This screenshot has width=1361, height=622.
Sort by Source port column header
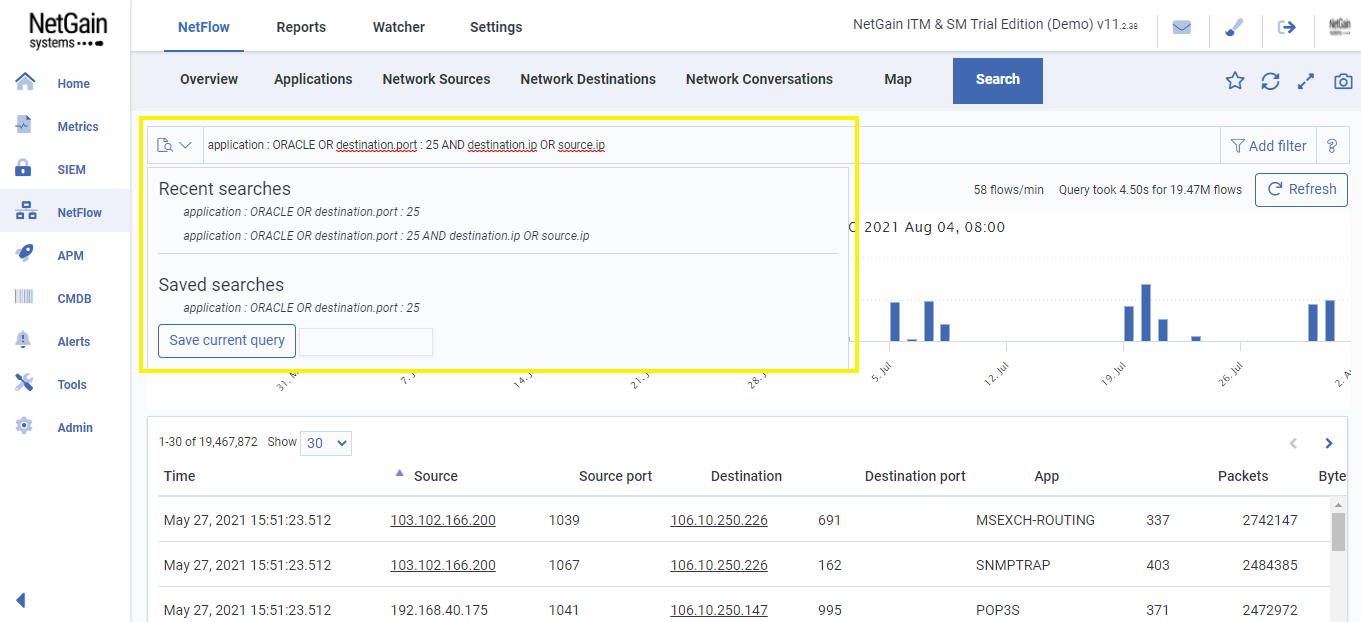(x=615, y=476)
